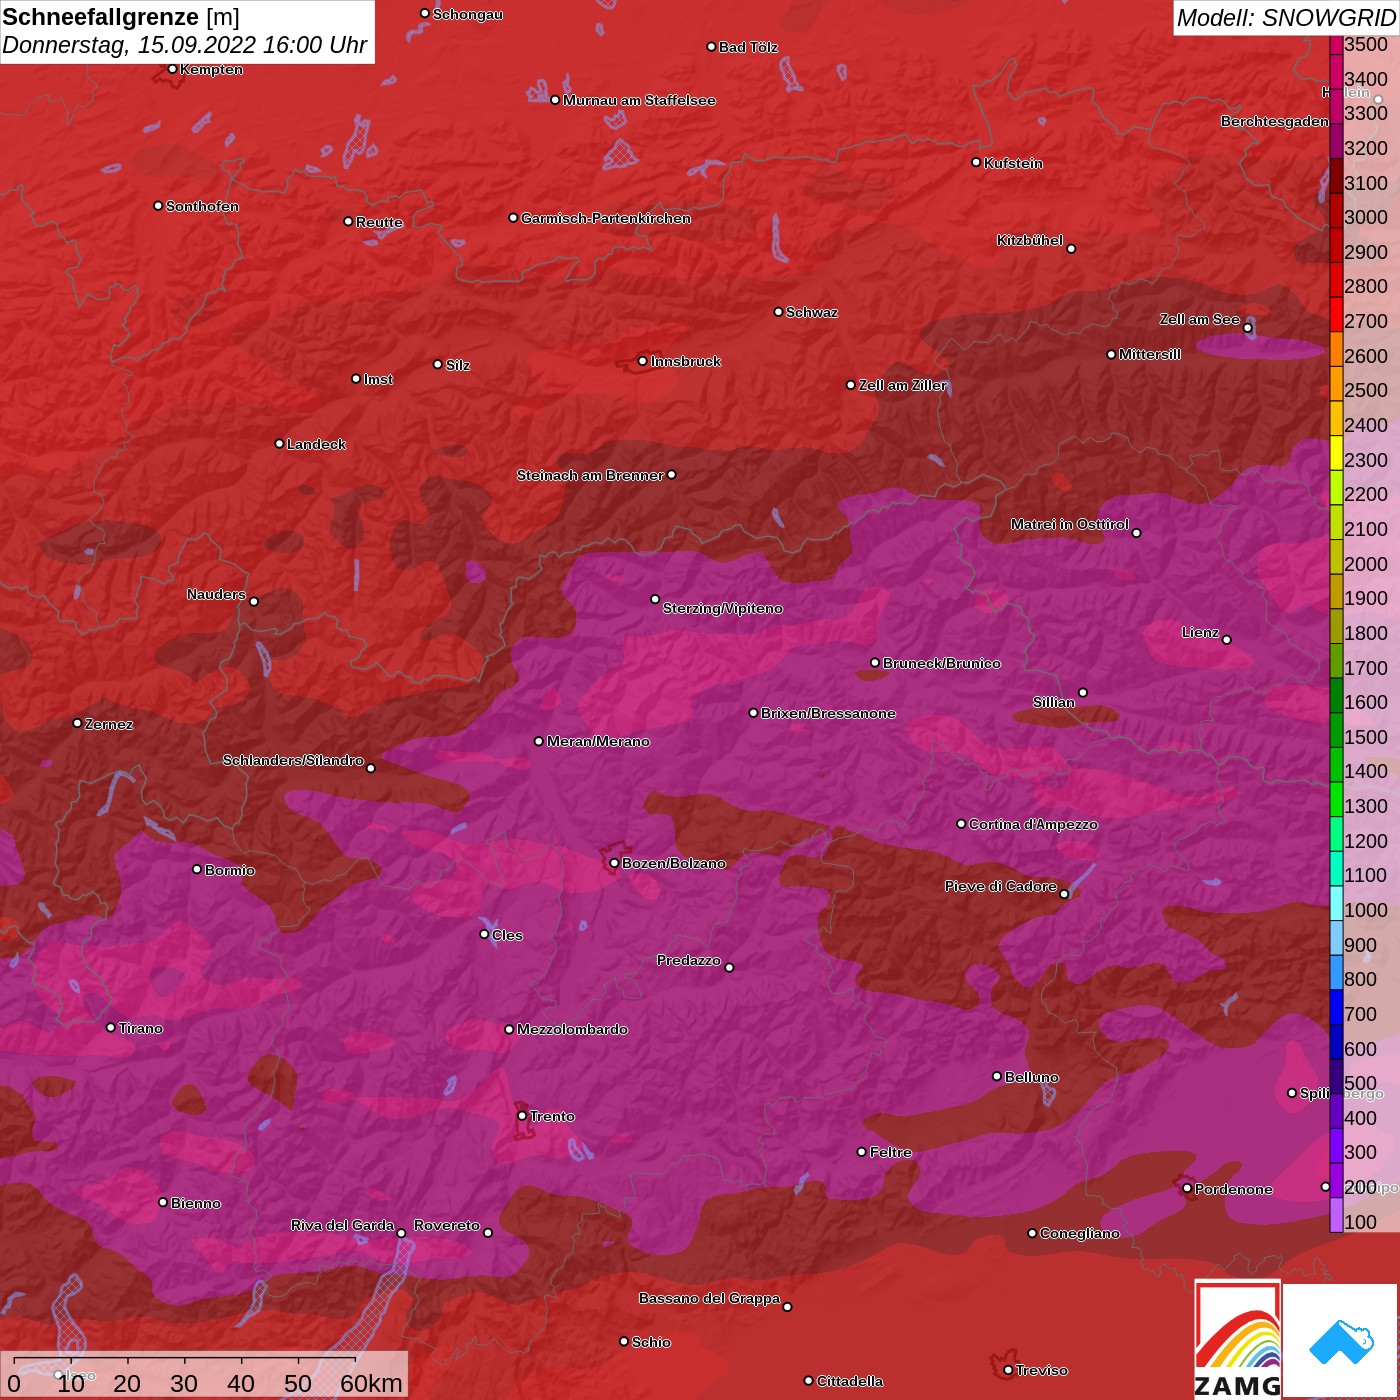Viewport: 1400px width, 1400px height.
Task: Click the Kufstein city label
Action: coord(1013,163)
